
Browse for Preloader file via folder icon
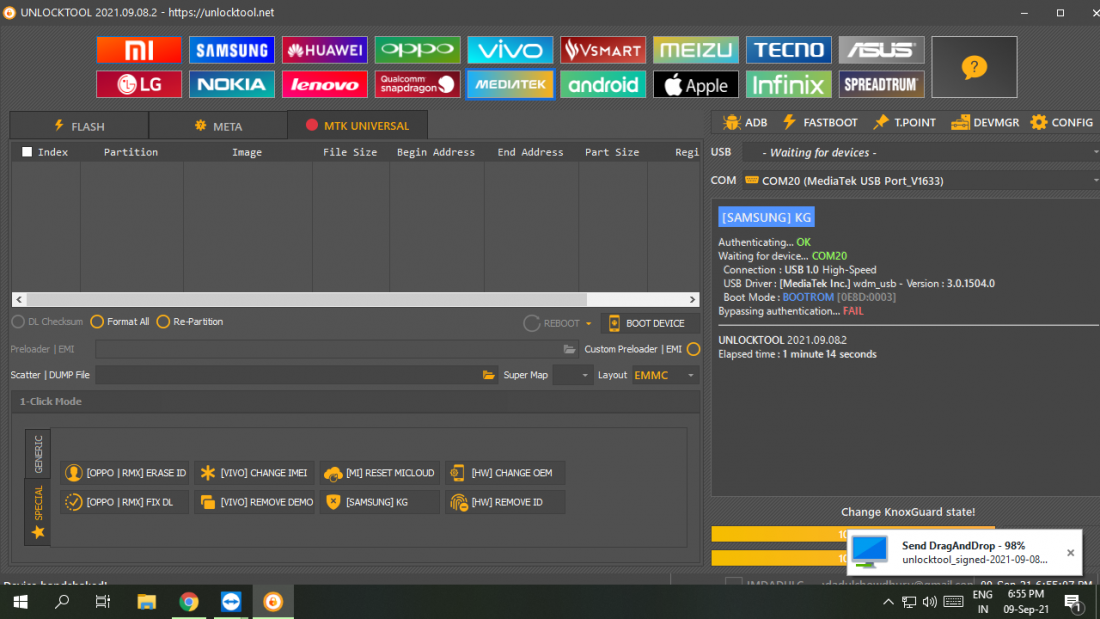[570, 349]
